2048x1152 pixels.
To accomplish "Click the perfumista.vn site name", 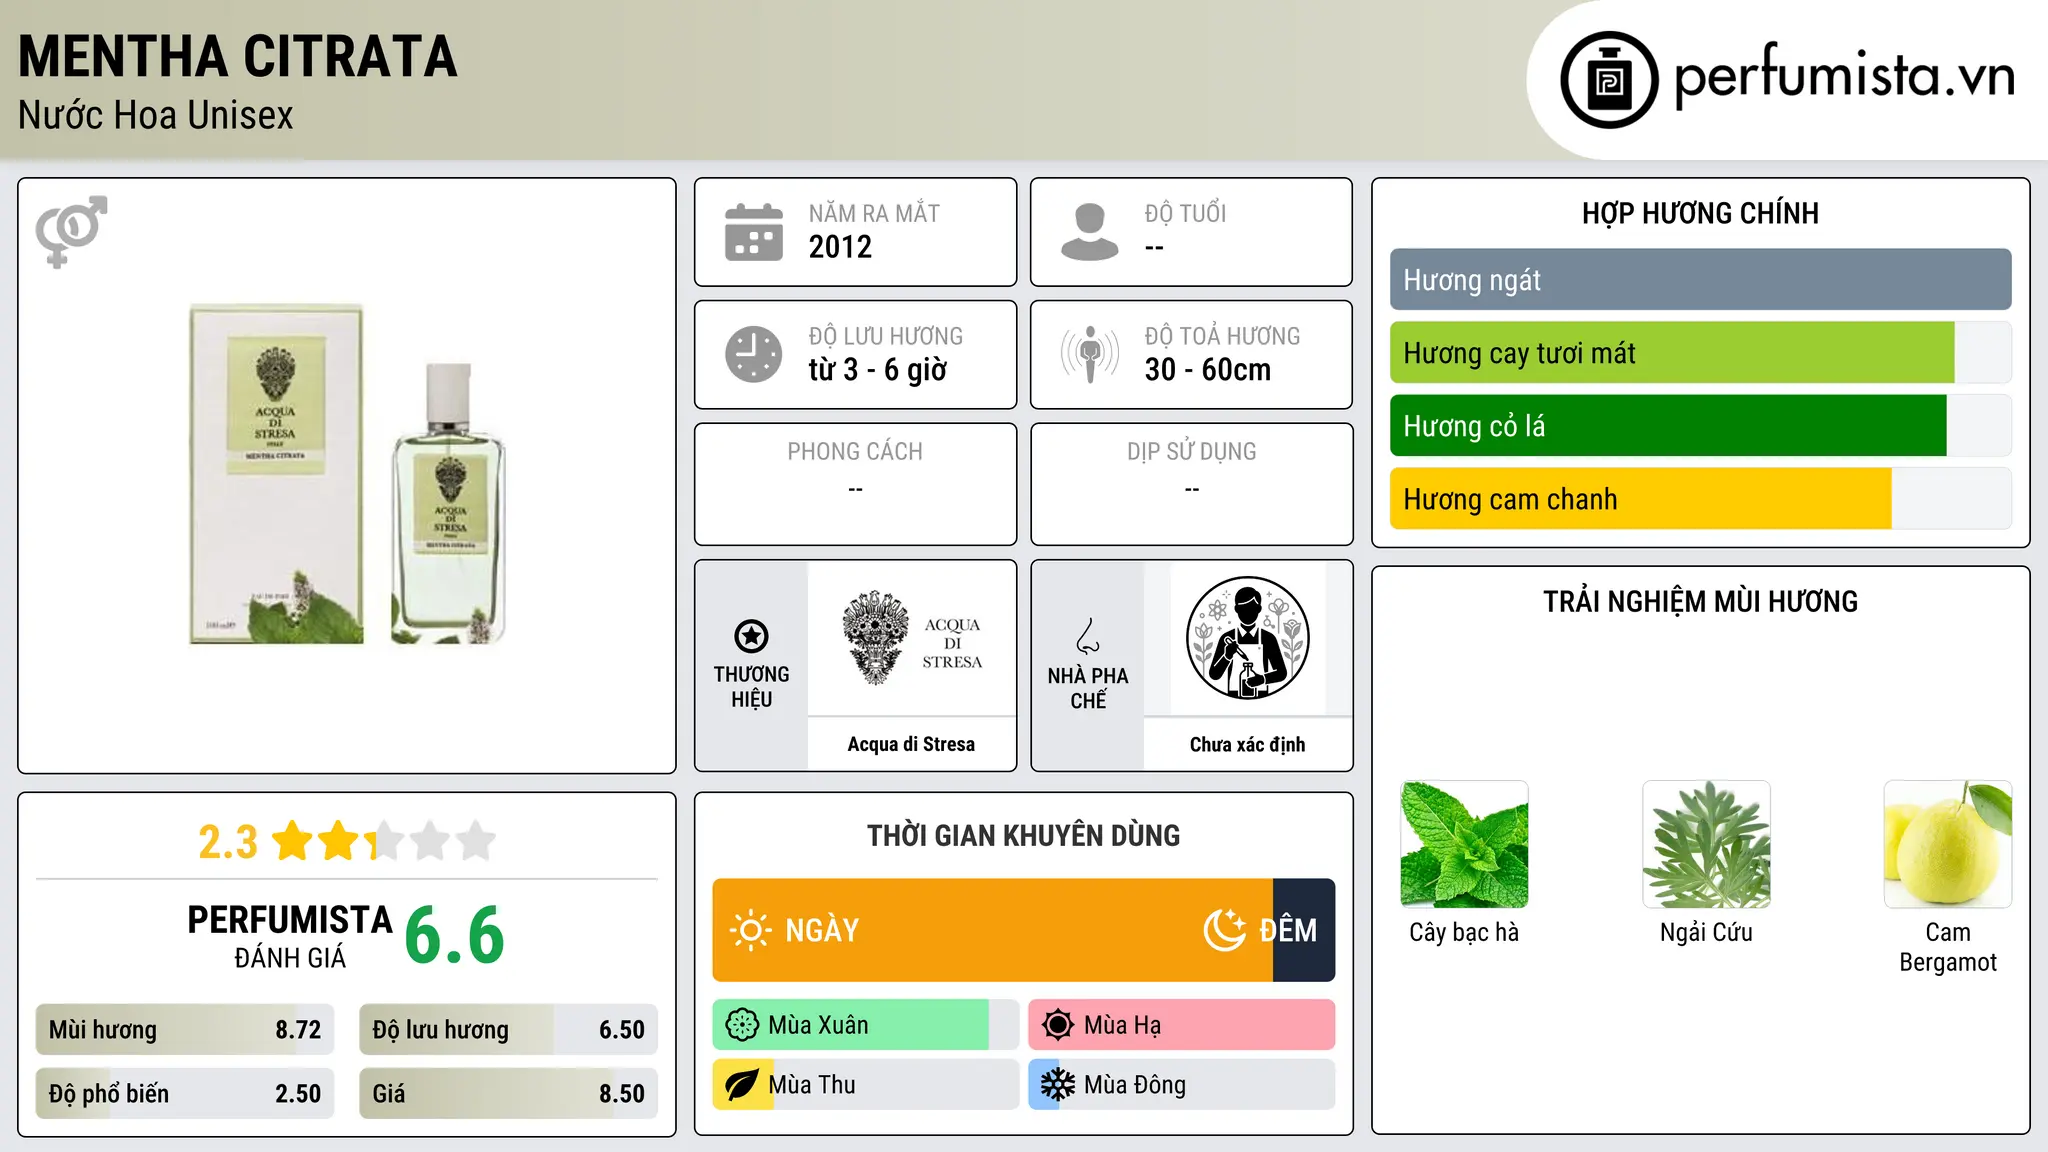I will [1845, 77].
